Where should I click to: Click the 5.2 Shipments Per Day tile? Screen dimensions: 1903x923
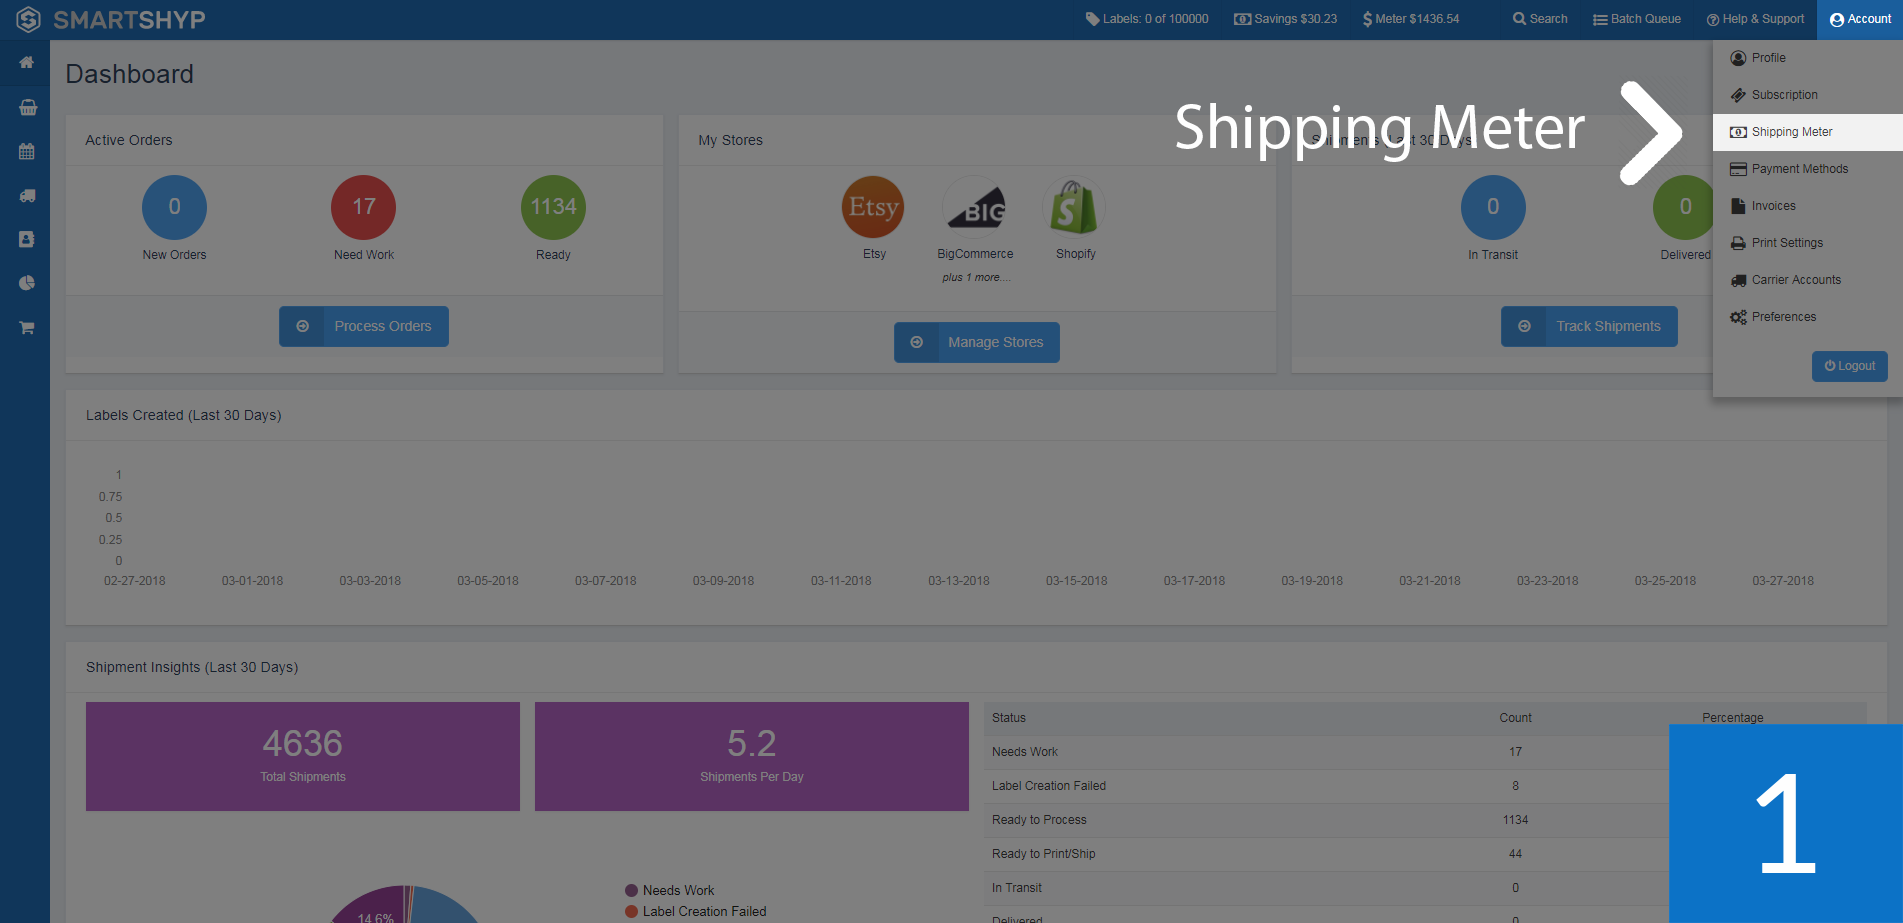tap(752, 756)
